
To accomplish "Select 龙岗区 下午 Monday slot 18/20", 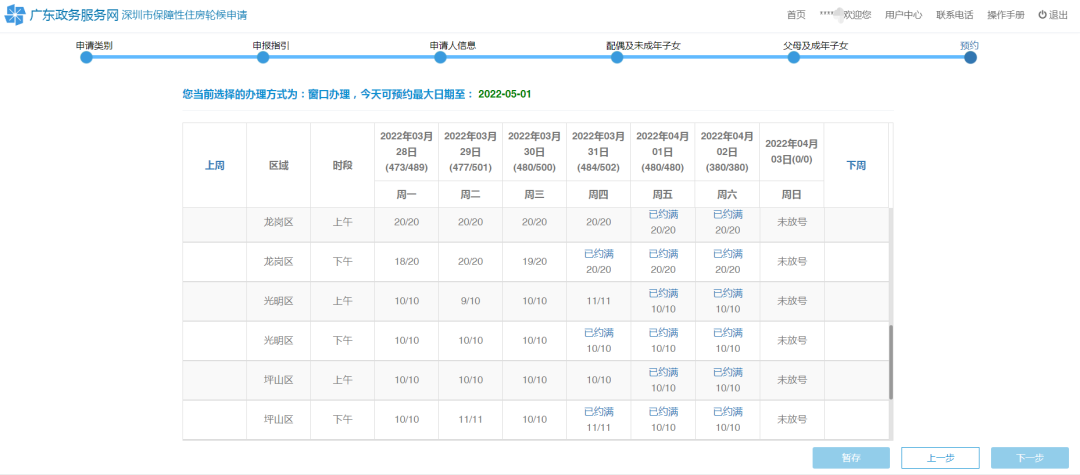I will (406, 261).
